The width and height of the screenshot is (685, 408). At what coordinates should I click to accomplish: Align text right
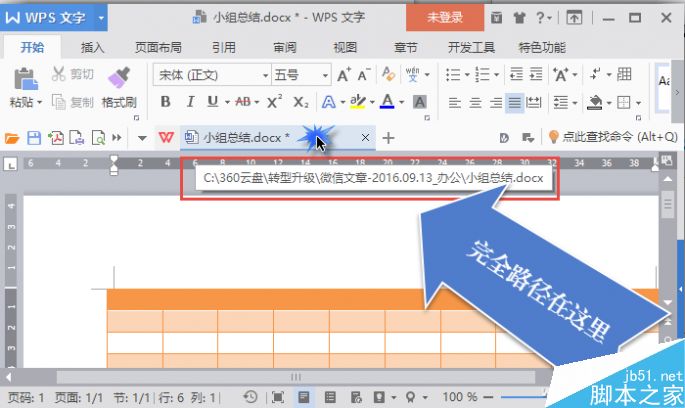point(495,103)
